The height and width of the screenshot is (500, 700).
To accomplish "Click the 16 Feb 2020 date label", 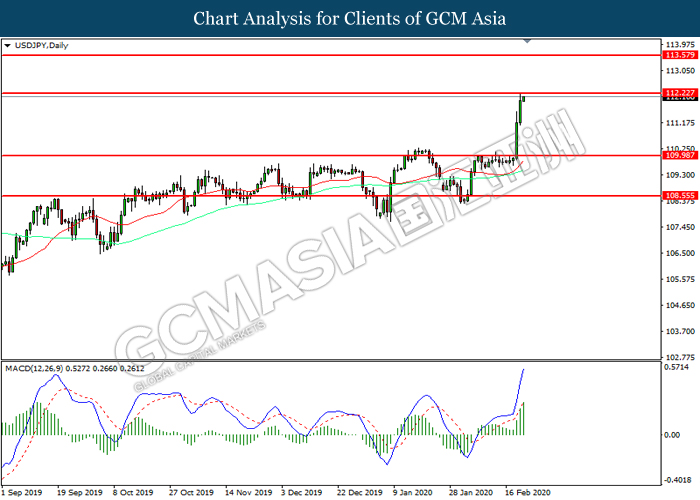I will coord(528,492).
